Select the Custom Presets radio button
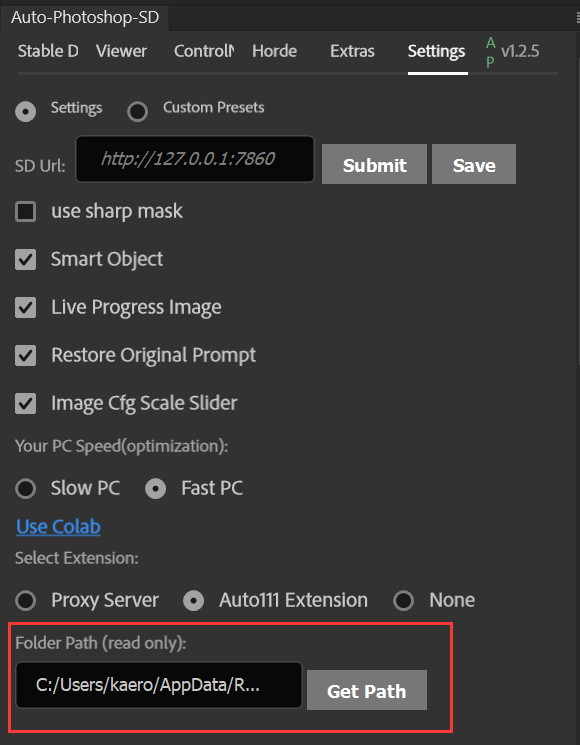This screenshot has height=745, width=580. [x=138, y=112]
